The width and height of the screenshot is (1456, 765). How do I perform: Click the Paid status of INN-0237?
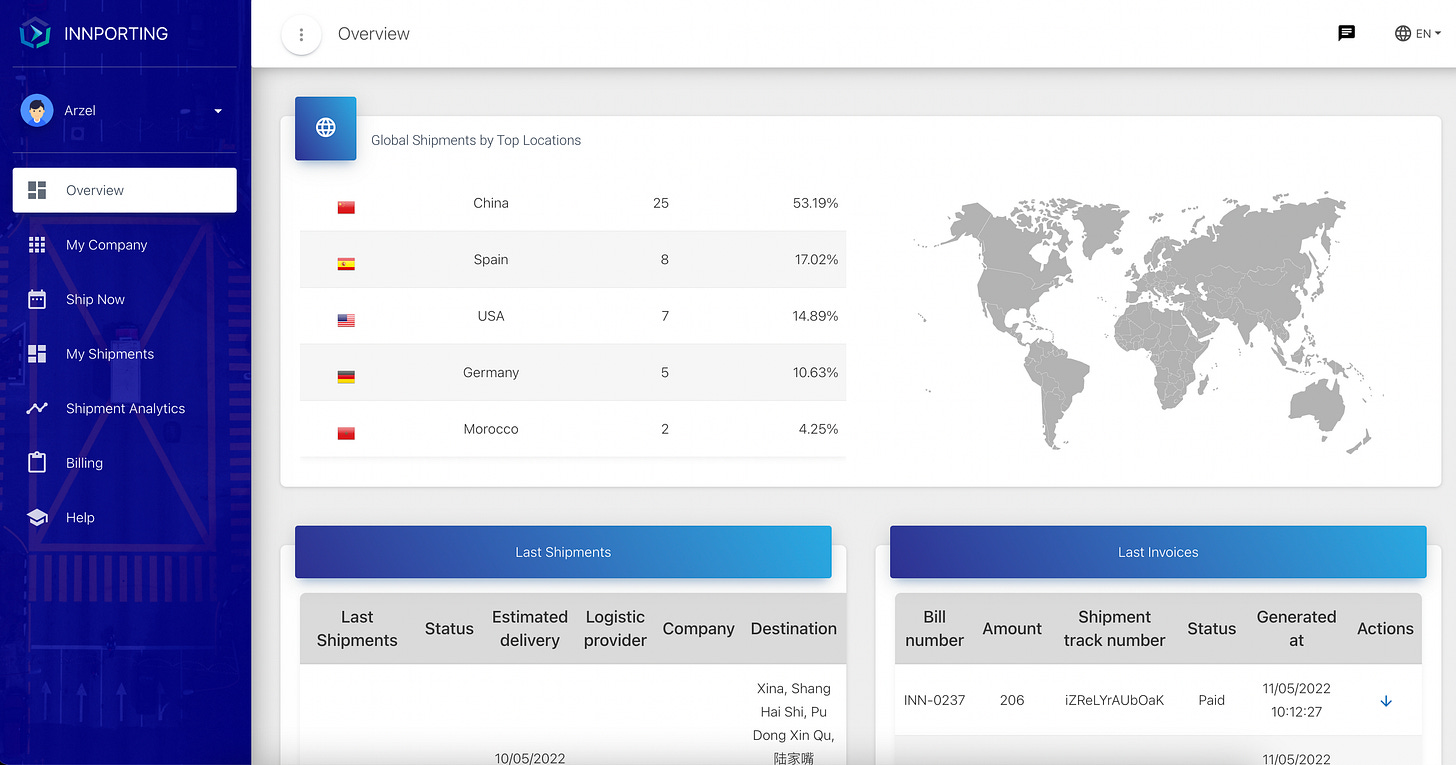[x=1211, y=700]
